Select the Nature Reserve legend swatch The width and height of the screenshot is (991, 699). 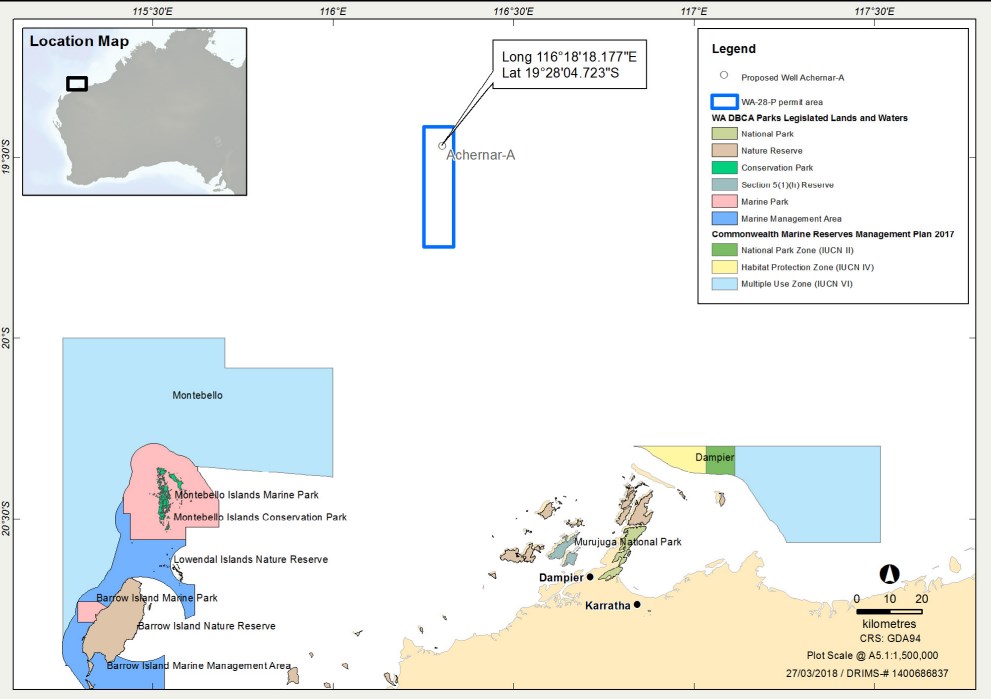tap(724, 151)
